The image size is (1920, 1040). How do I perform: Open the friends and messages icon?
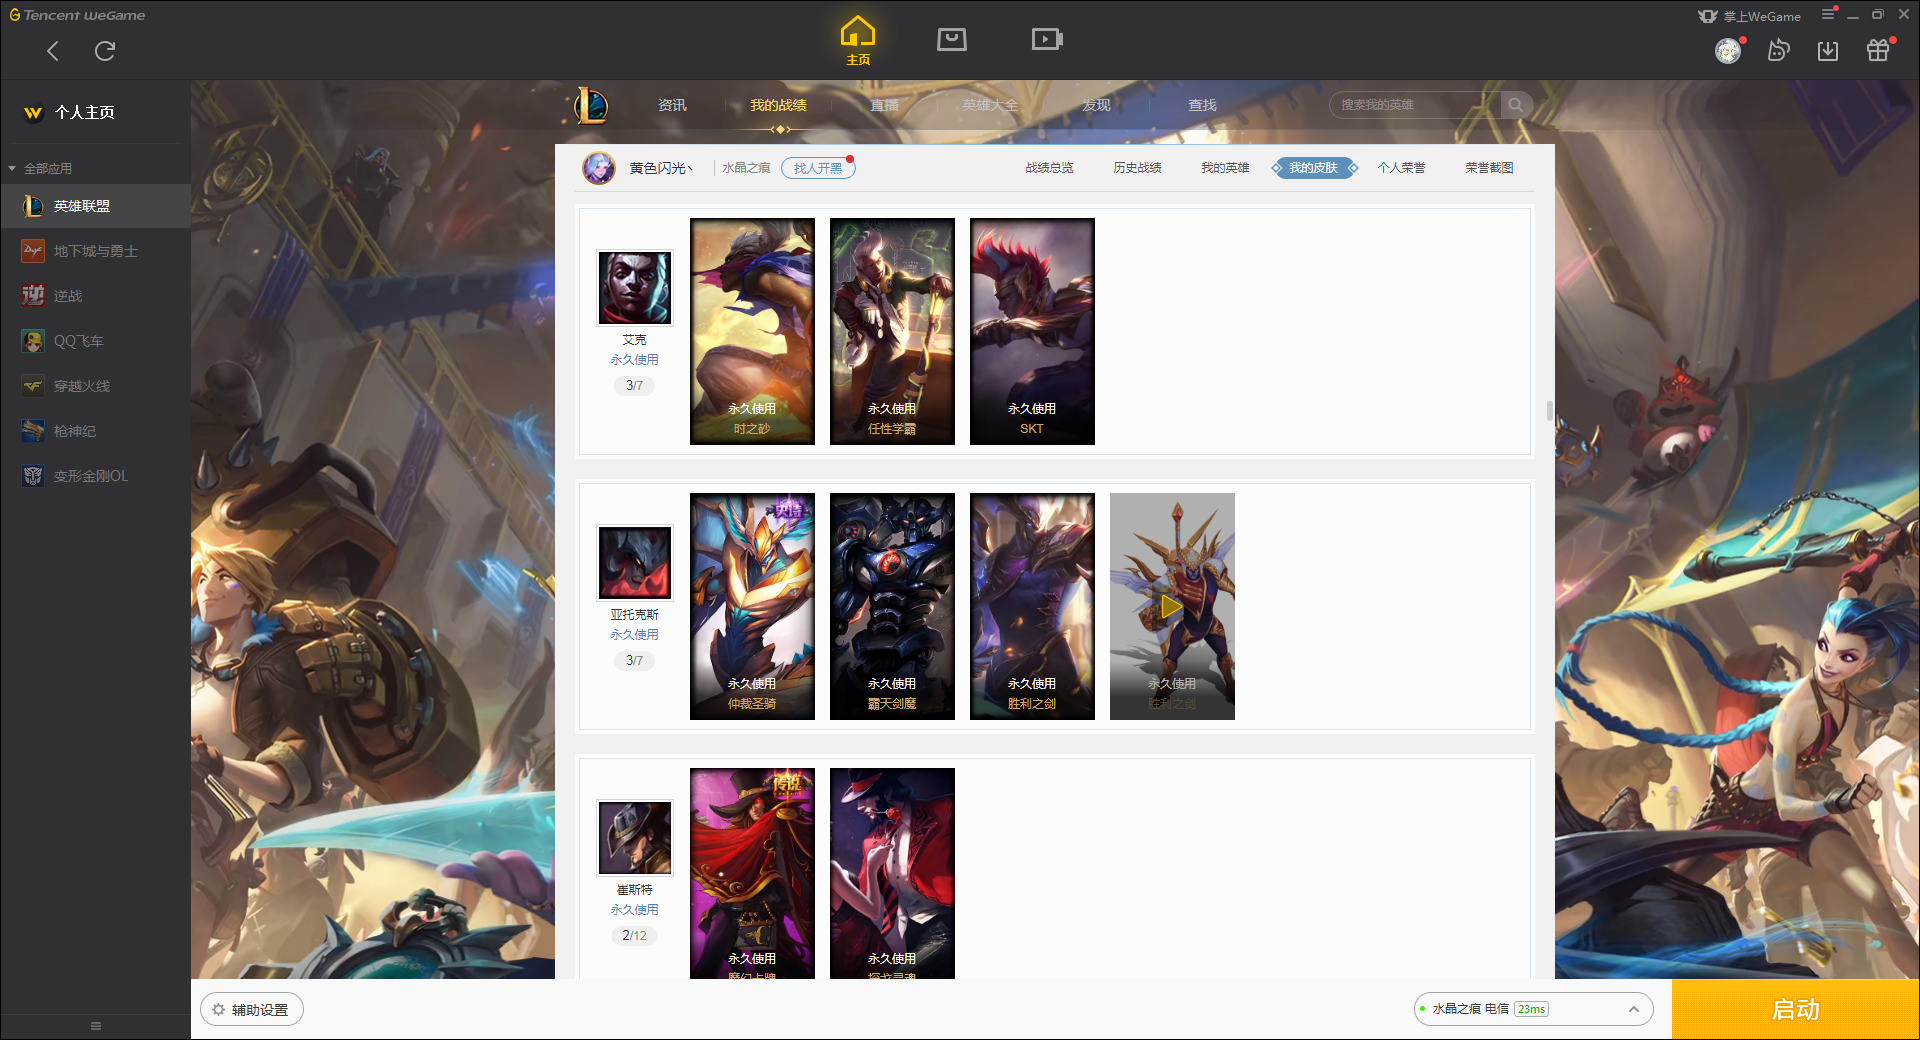[x=1778, y=51]
